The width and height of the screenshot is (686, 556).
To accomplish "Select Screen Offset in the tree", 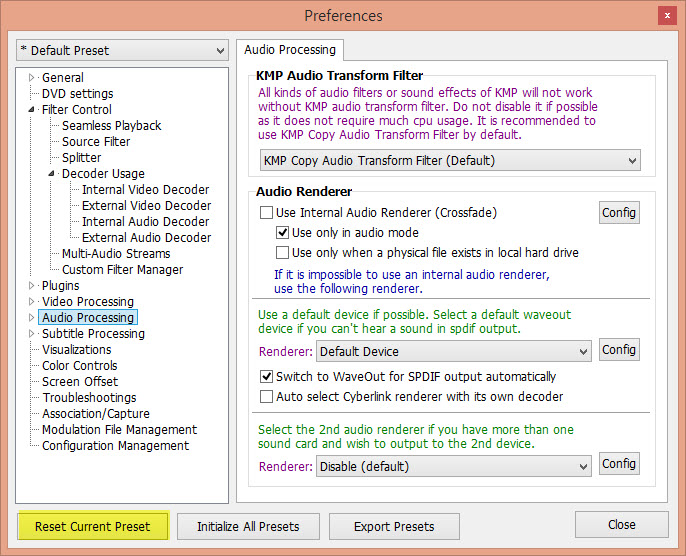I will (x=80, y=381).
